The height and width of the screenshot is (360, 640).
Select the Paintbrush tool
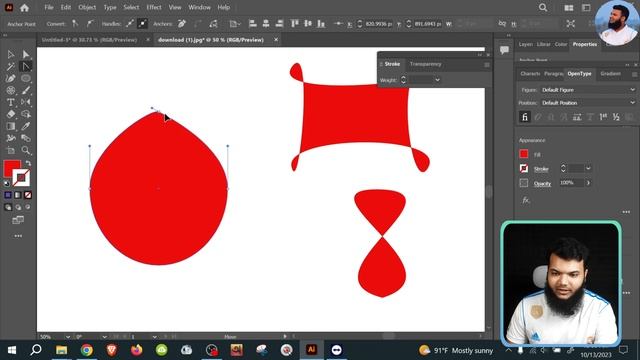pos(26,90)
